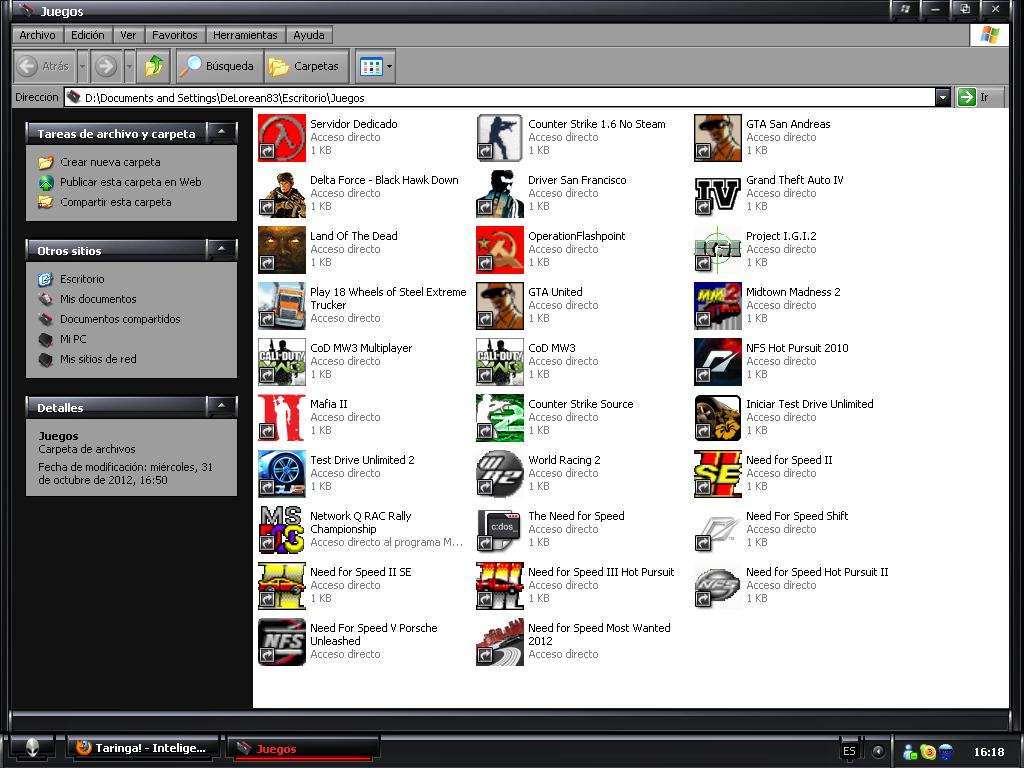
Task: Toggle the Búsqueda search pane button
Action: pyautogui.click(x=218, y=67)
